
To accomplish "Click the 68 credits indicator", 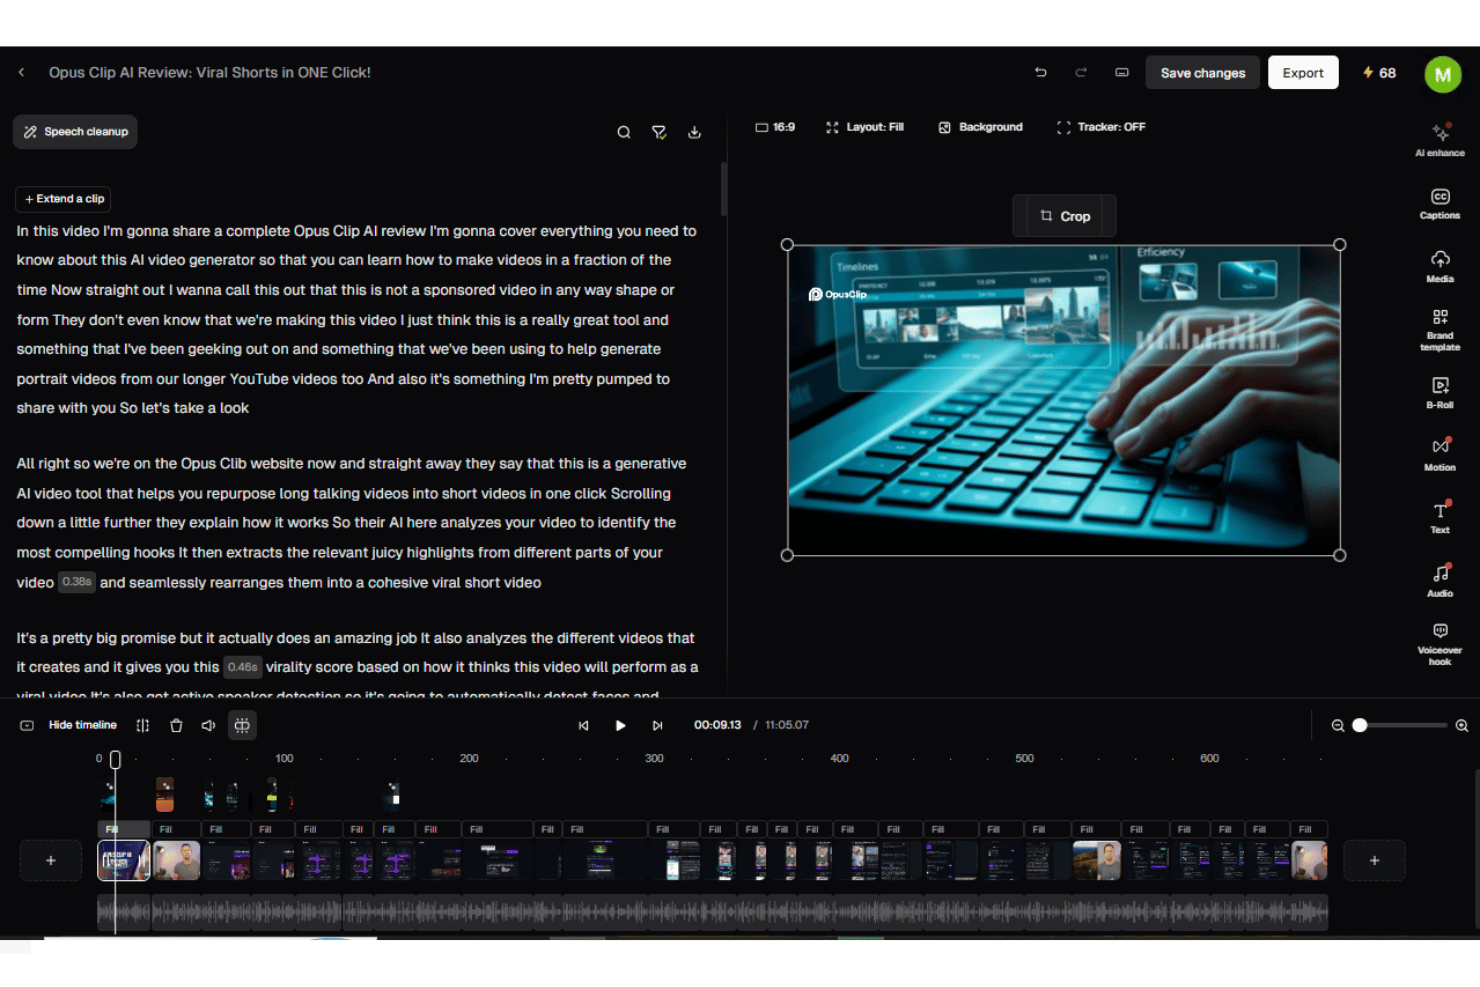I will coord(1379,73).
